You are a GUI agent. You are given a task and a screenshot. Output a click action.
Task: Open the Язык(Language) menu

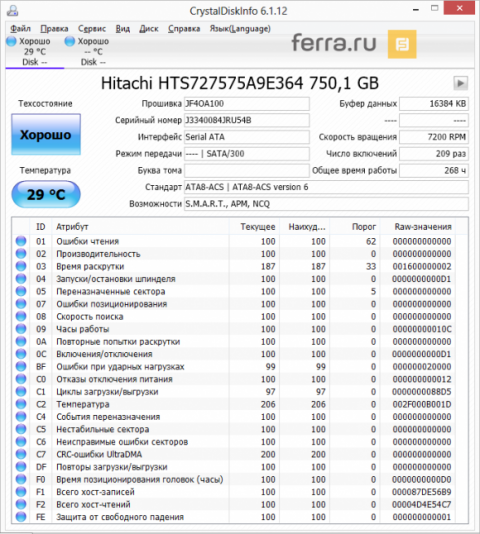(x=240, y=29)
